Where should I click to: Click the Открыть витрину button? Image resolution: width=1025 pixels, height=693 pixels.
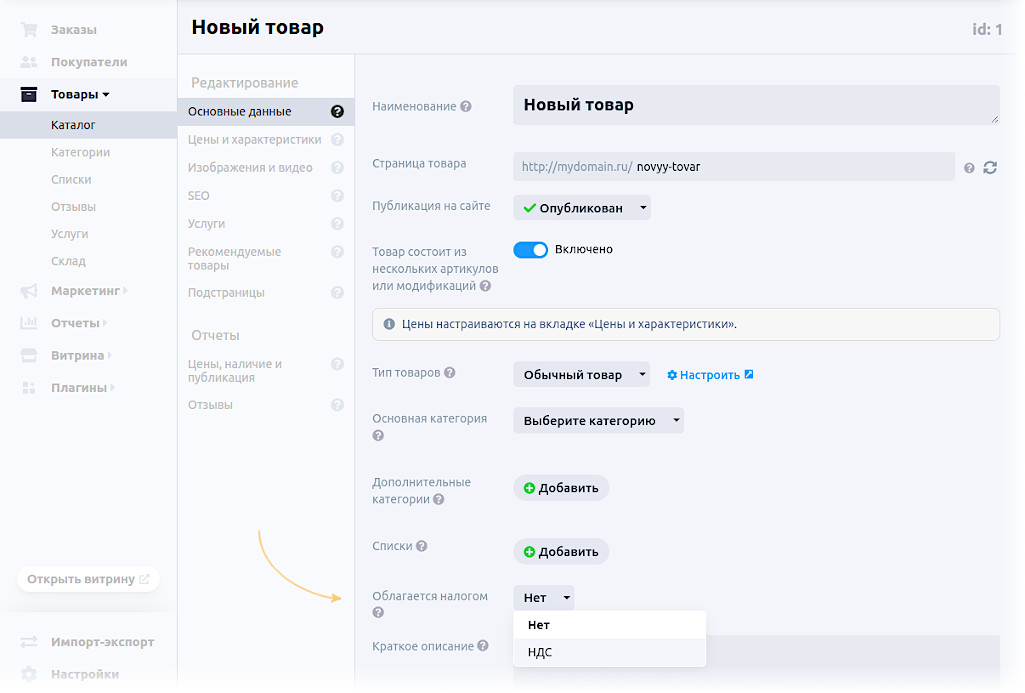pos(88,579)
